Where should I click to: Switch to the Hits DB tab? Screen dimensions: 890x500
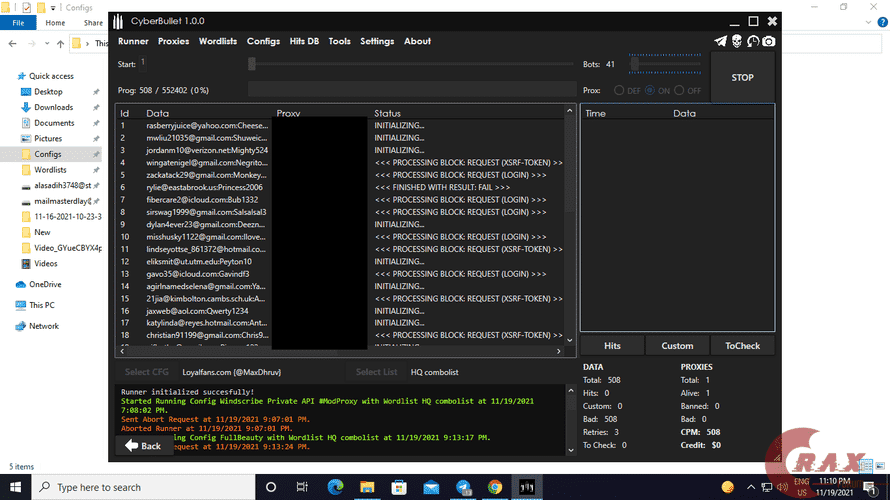click(x=304, y=41)
